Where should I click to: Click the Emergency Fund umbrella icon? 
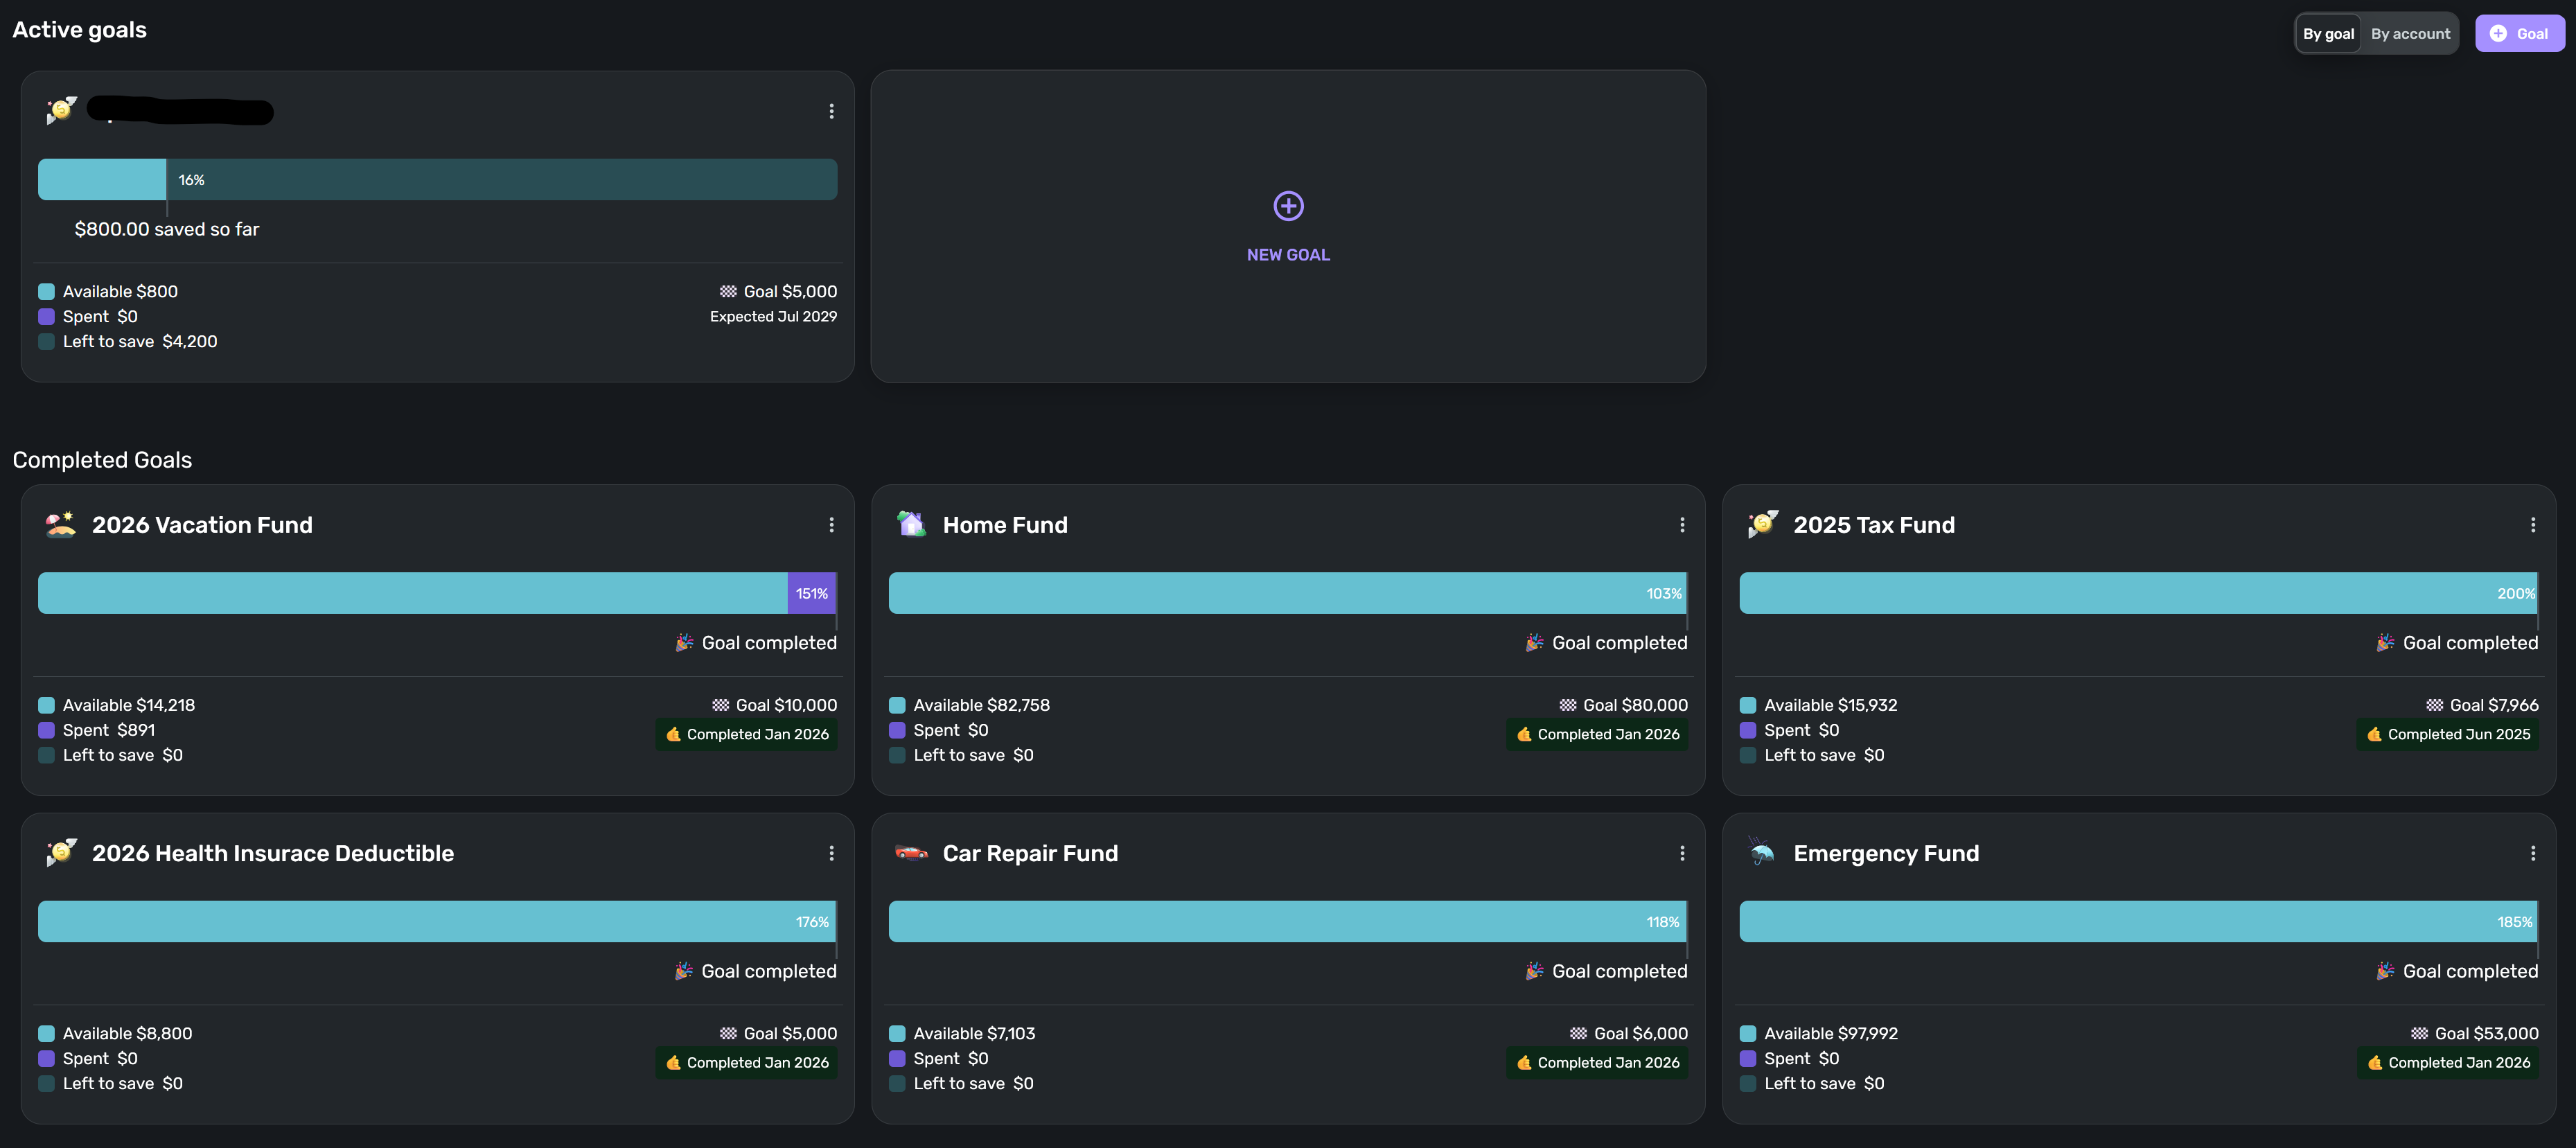1761,853
